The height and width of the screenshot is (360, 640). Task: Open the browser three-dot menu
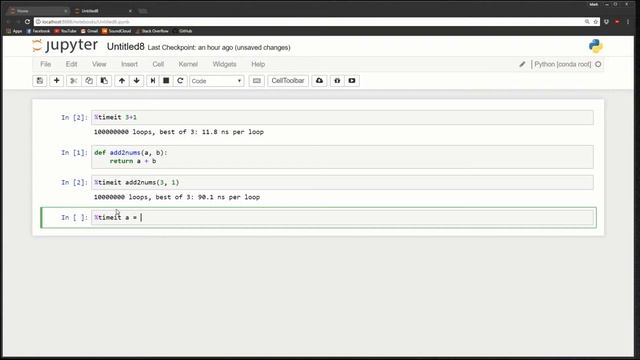pyautogui.click(x=628, y=22)
